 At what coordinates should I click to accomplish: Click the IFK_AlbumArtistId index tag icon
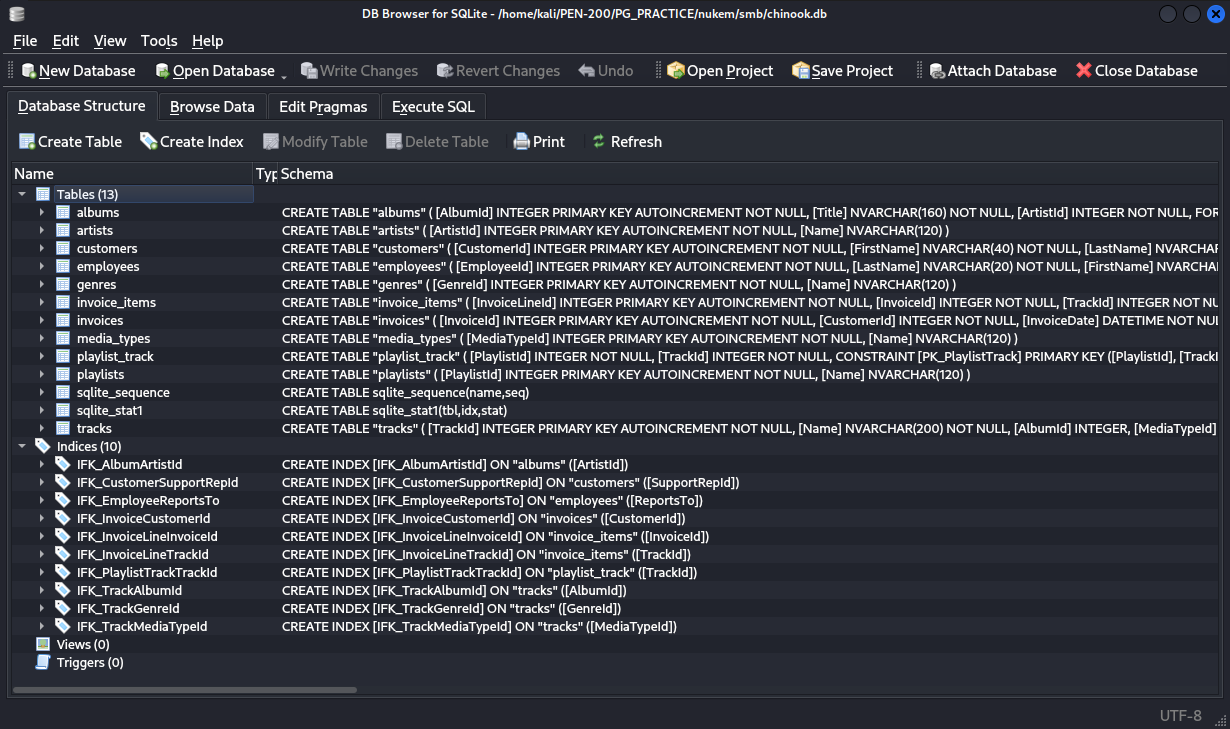click(62, 464)
